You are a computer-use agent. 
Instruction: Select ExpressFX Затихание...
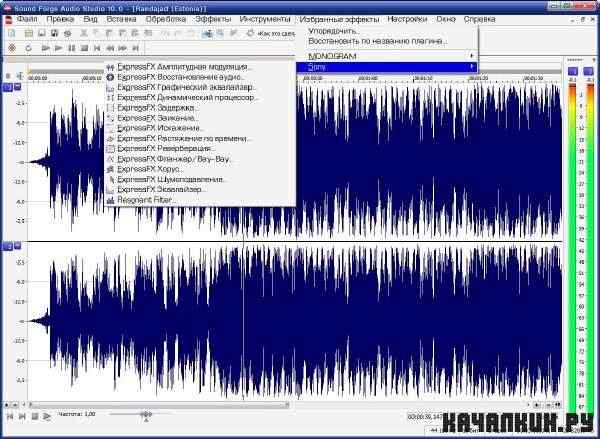point(200,118)
